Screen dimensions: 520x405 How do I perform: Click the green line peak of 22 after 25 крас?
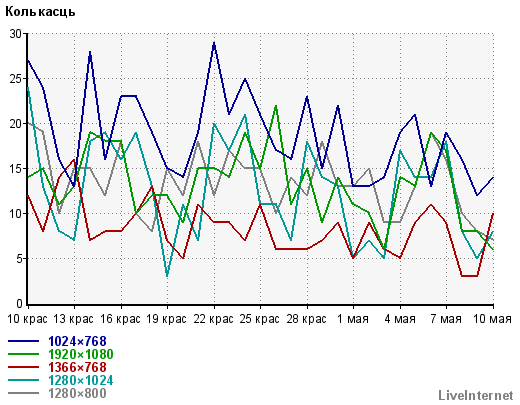[276, 106]
